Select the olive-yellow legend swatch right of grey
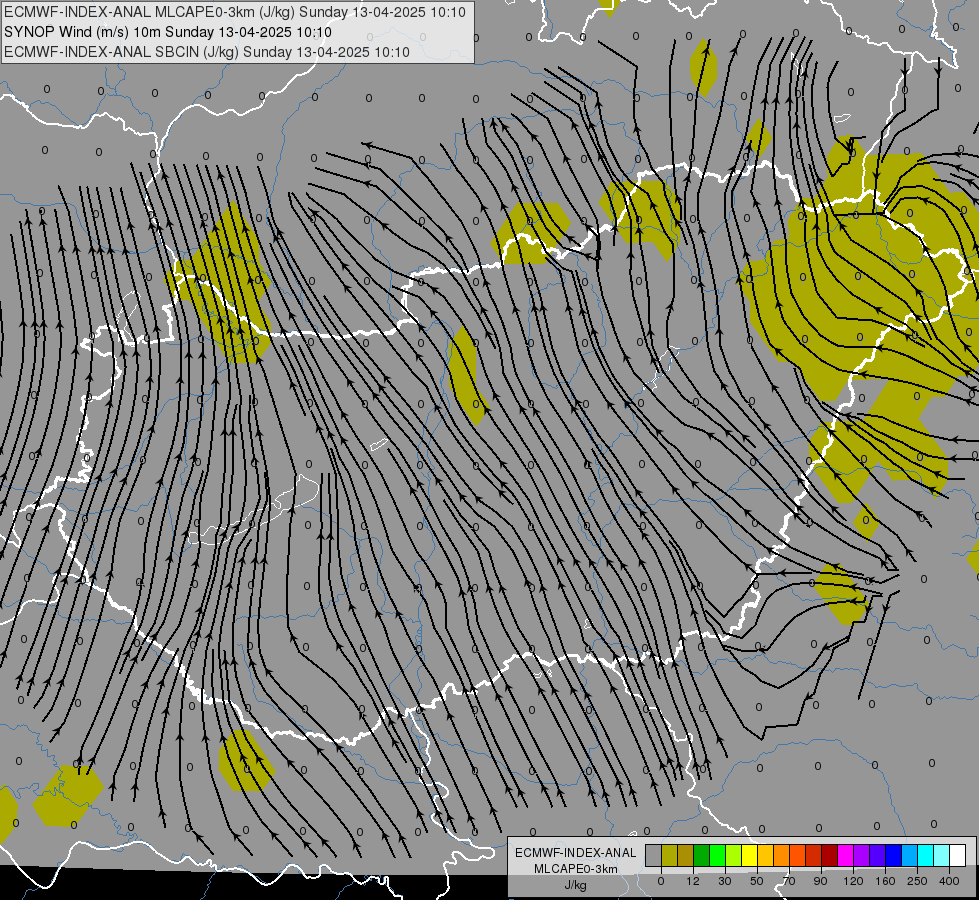The width and height of the screenshot is (979, 900). click(x=669, y=855)
